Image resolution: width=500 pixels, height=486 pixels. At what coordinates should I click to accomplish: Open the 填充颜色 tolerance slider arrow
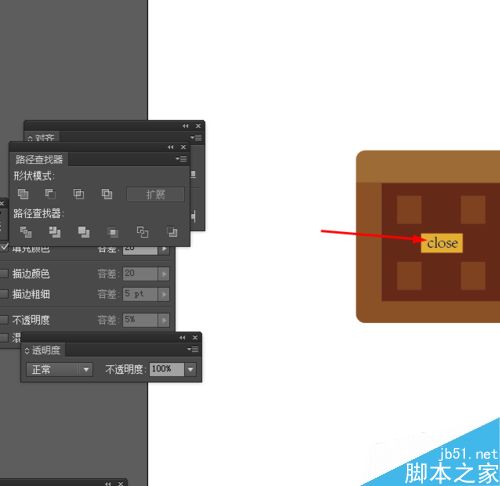164,249
